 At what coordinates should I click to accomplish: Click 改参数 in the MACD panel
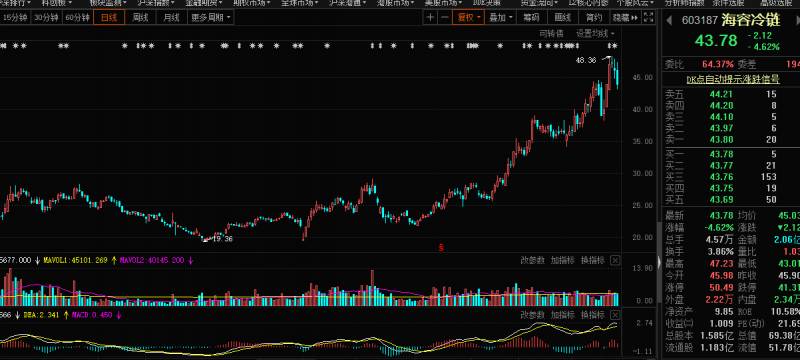point(532,315)
